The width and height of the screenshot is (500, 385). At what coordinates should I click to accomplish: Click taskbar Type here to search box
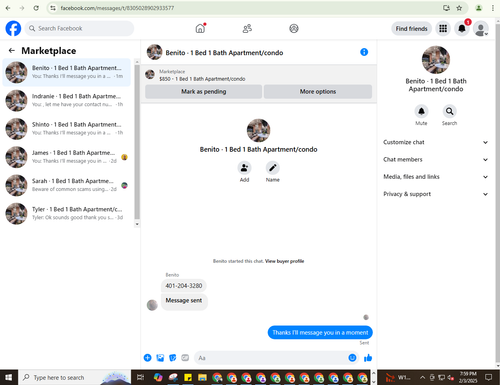tap(74, 377)
